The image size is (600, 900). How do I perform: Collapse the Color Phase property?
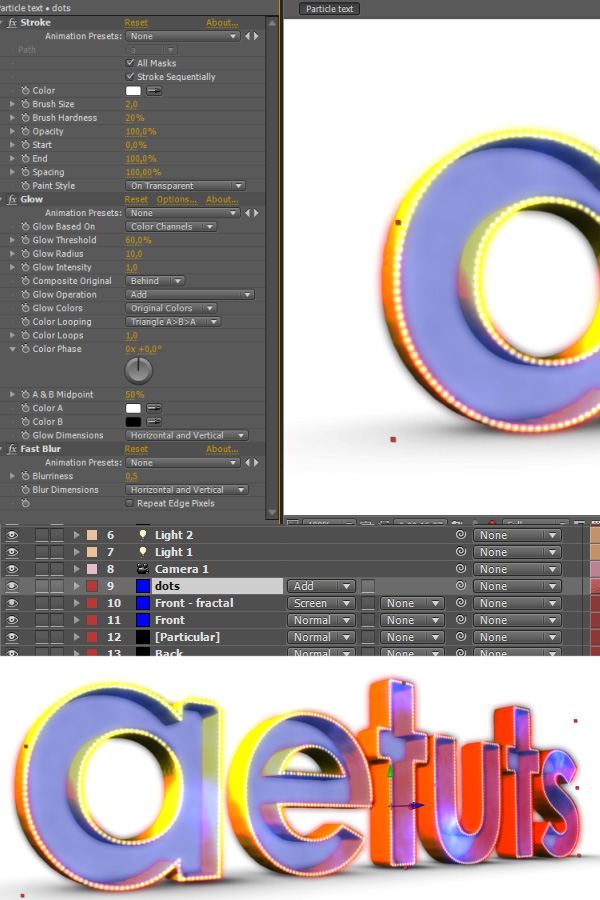(12, 349)
